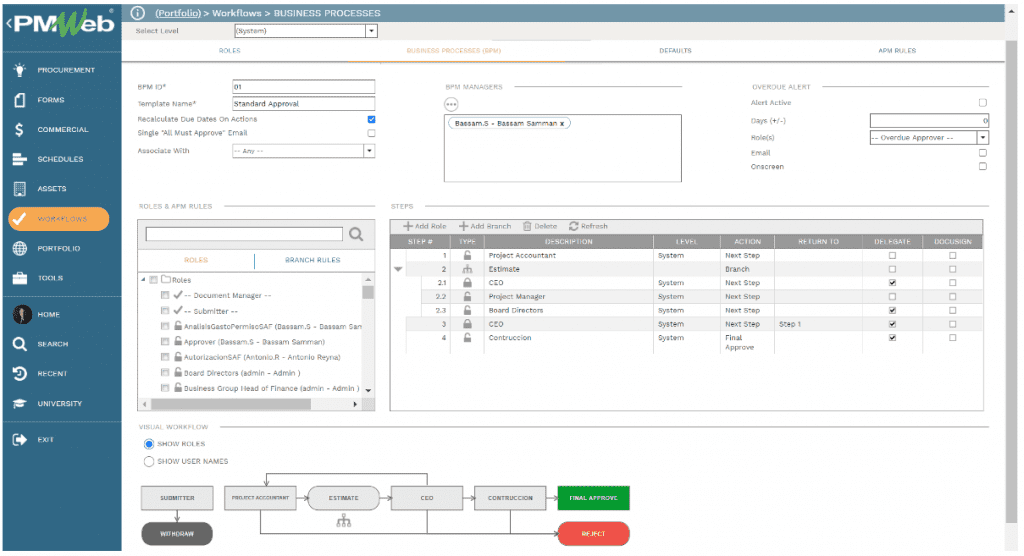Screen dimensions: 1024x556
Task: Enable the overdue Email checkbox
Action: click(x=983, y=153)
